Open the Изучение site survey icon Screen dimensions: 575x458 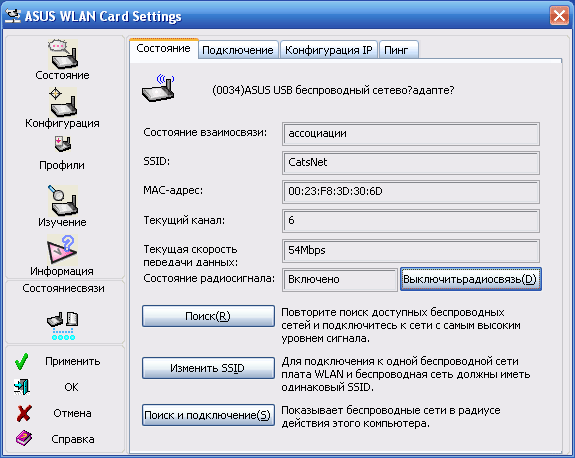point(62,200)
